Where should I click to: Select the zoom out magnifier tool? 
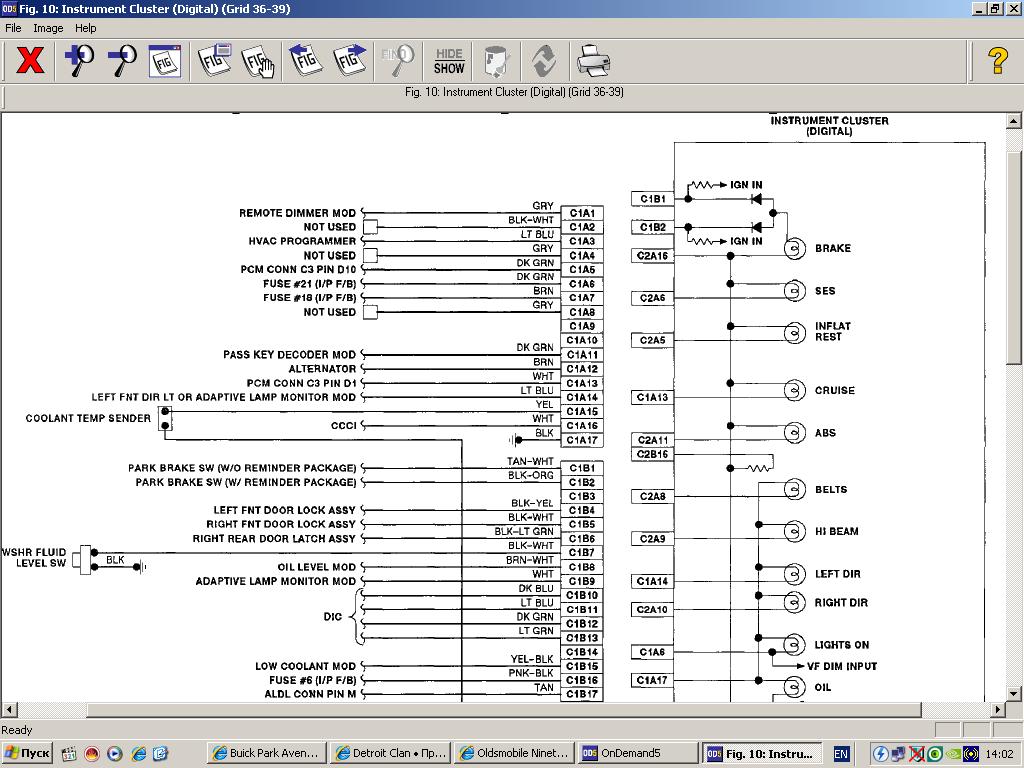coord(122,61)
